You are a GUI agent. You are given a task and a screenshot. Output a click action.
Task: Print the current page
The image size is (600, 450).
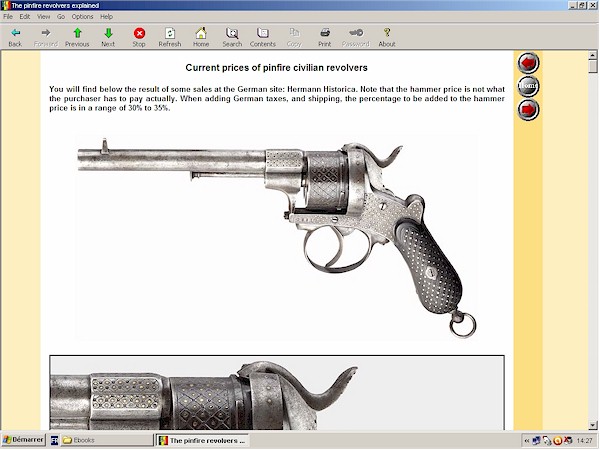point(325,38)
